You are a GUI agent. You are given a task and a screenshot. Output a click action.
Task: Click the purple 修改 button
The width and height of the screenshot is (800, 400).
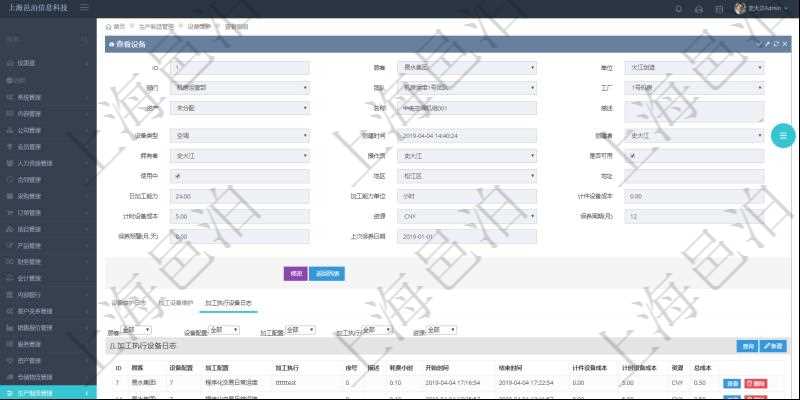tap(295, 273)
